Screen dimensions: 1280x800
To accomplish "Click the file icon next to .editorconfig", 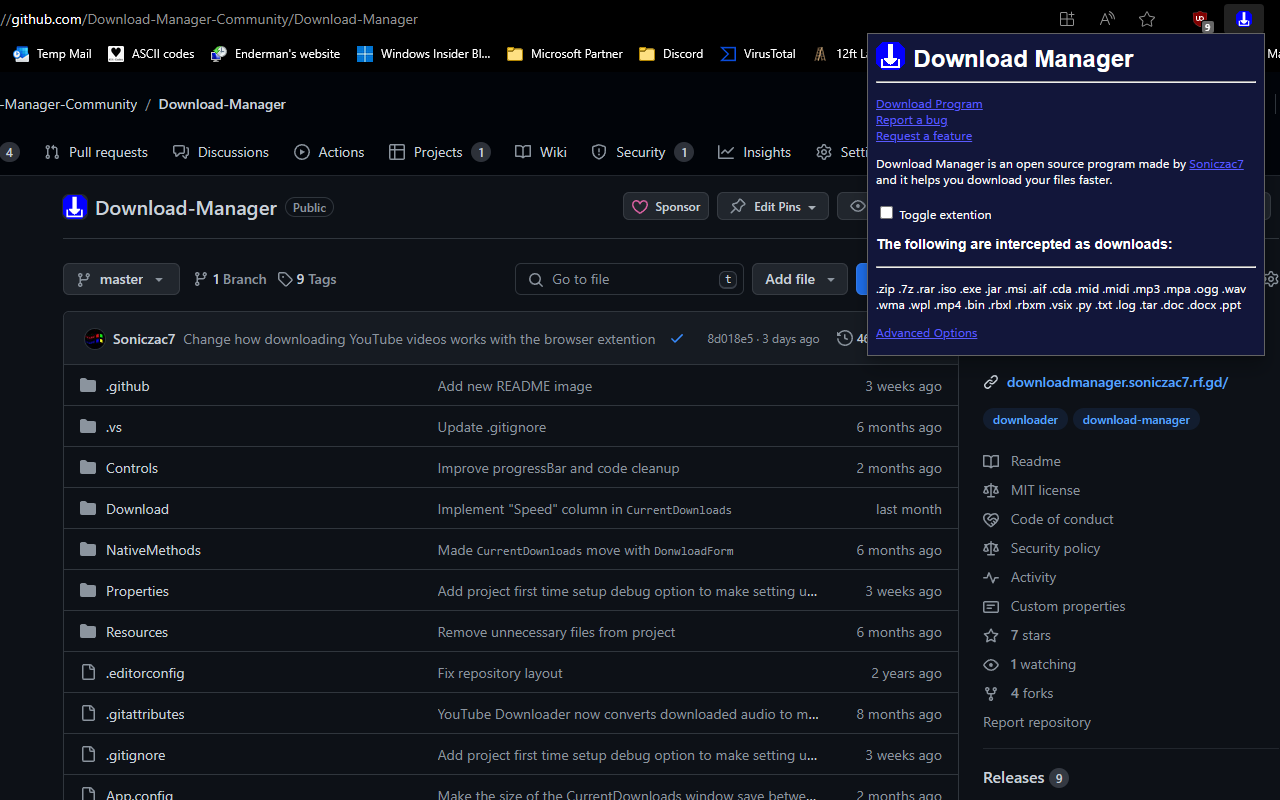I will 88,673.
